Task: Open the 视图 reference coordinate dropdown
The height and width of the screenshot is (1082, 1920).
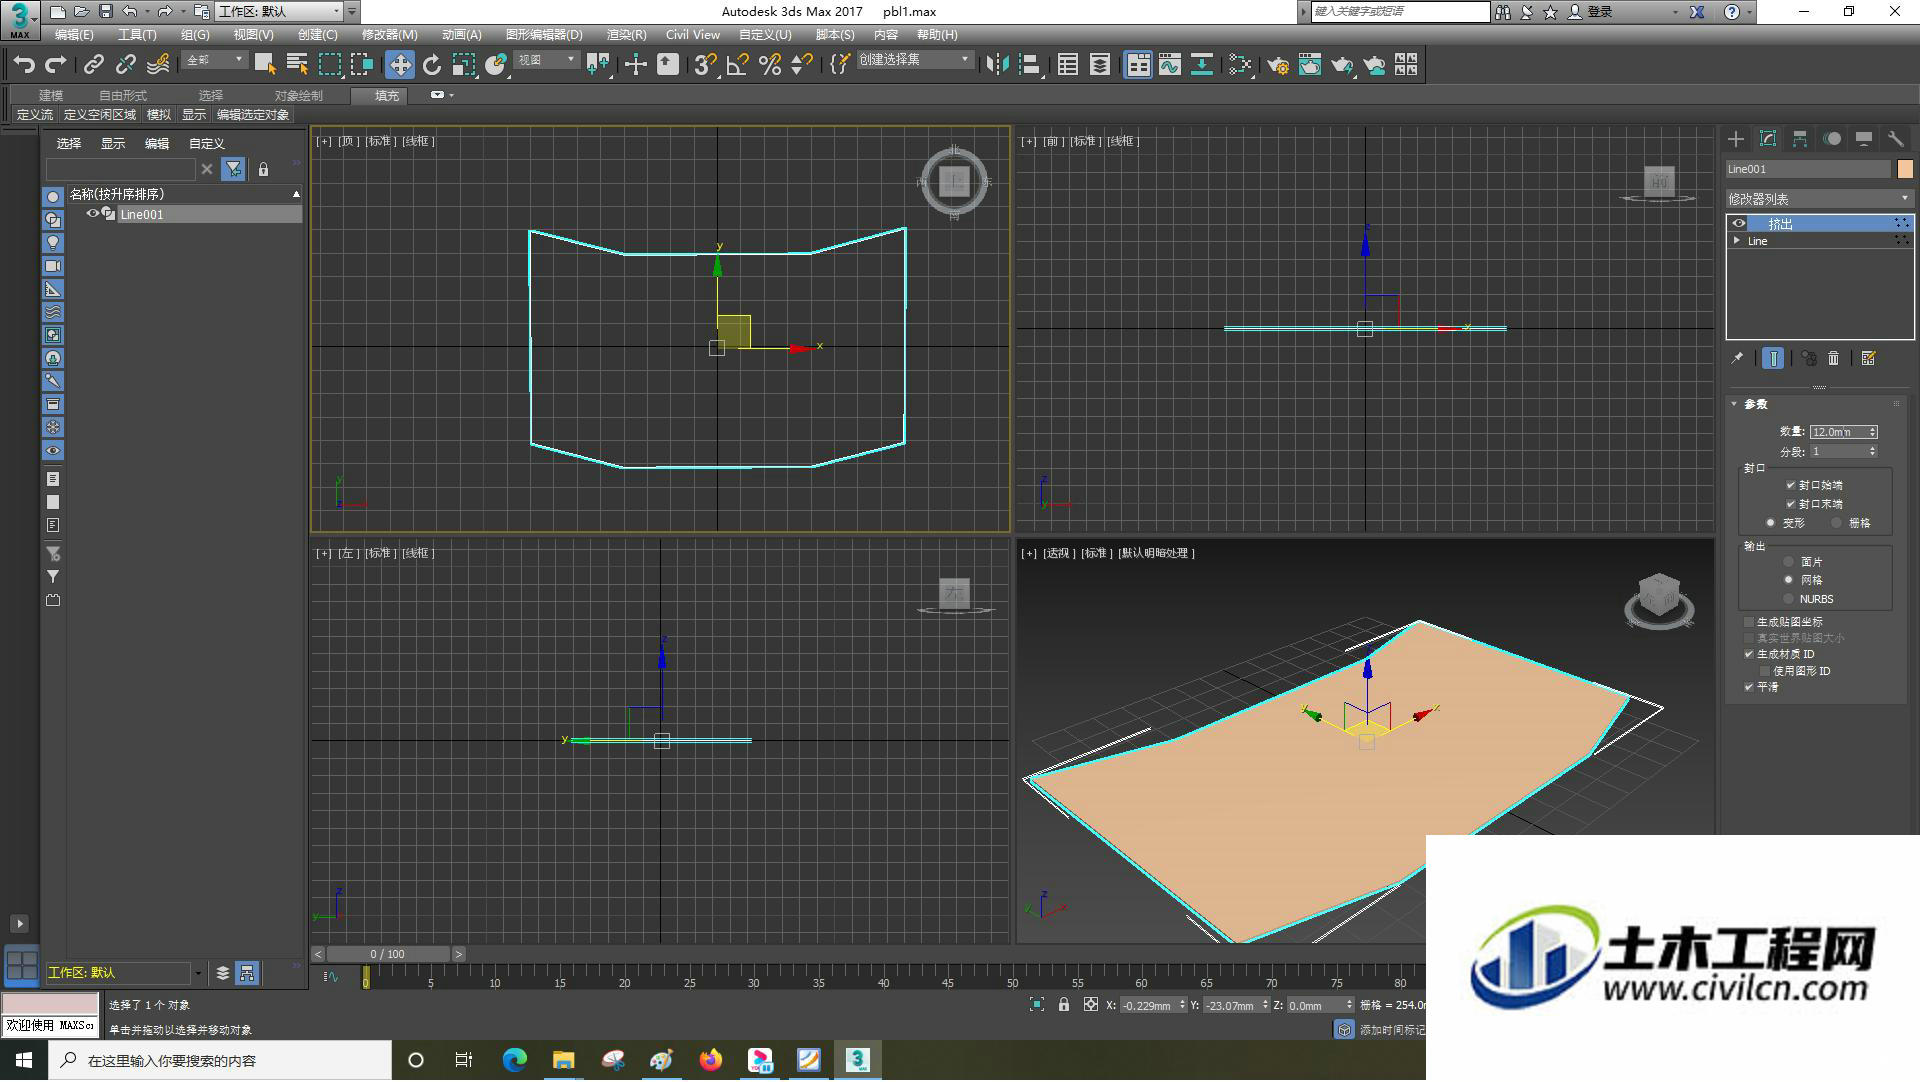Action: (x=546, y=60)
